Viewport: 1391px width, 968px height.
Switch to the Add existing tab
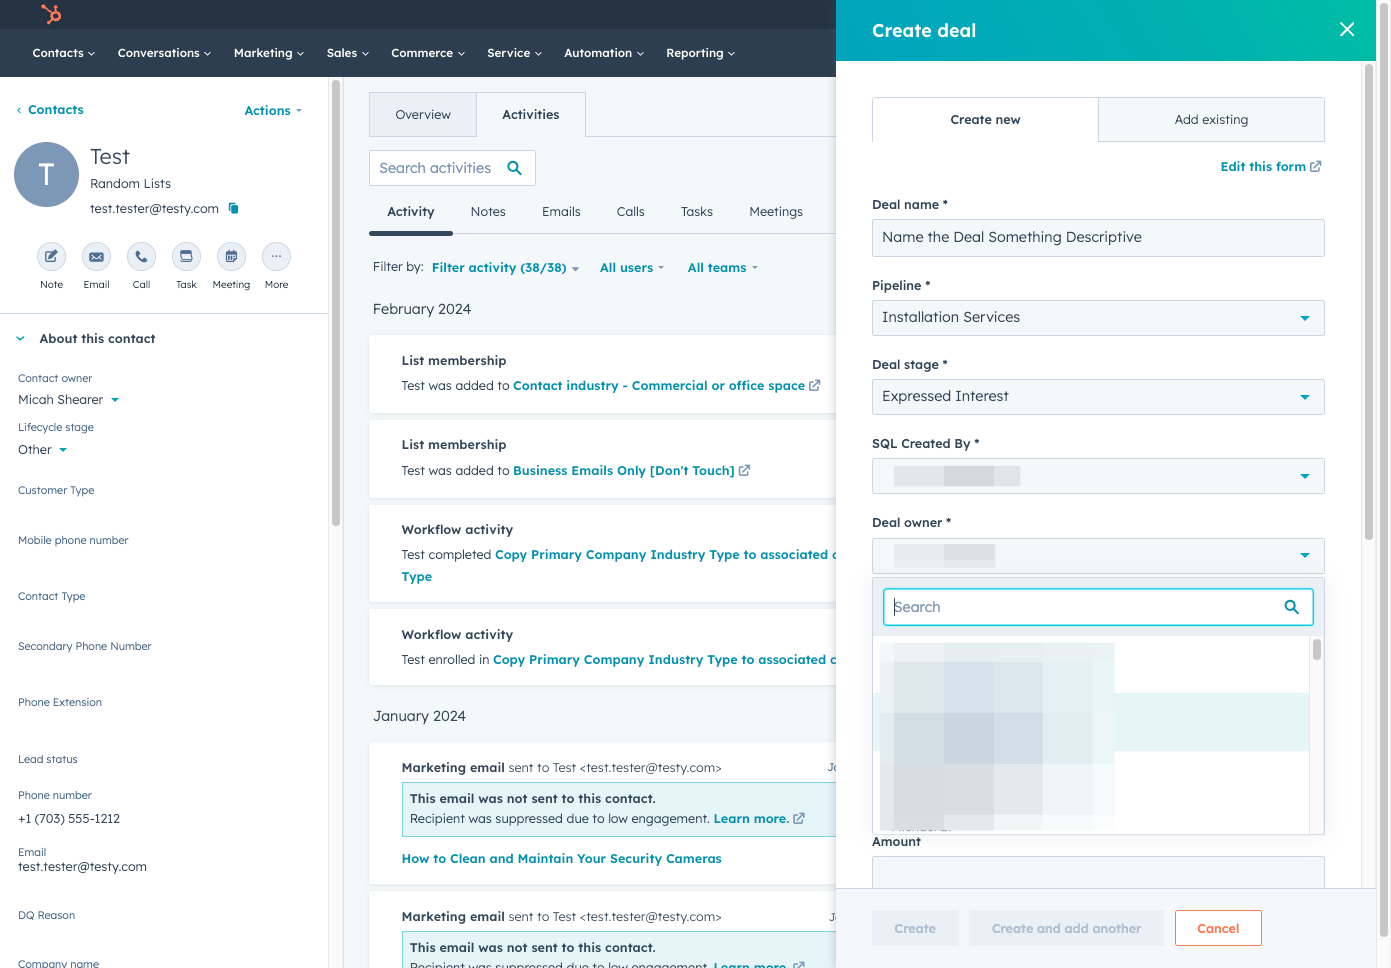tap(1211, 120)
